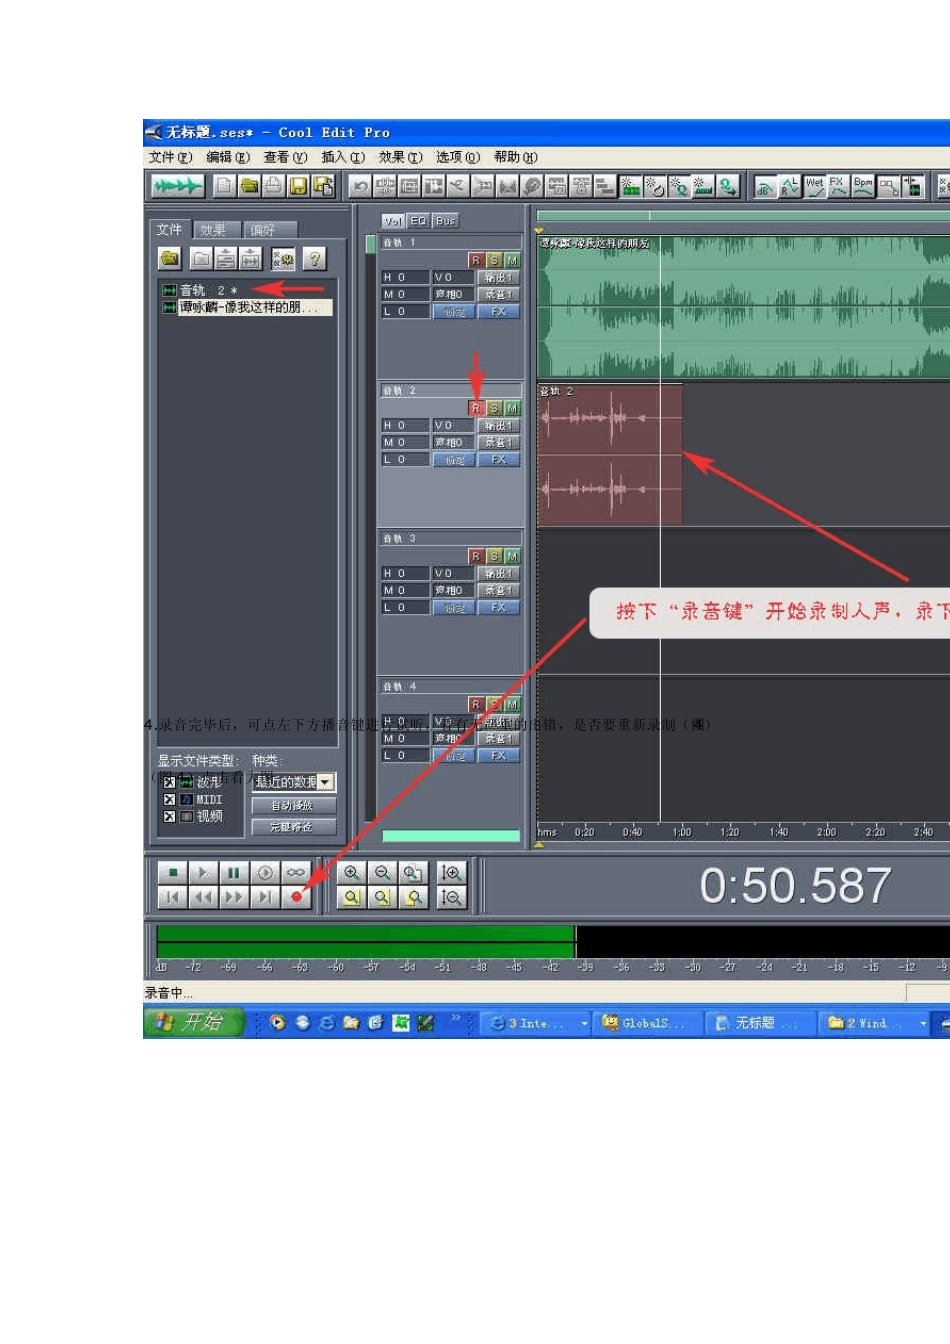
Task: Click the Windows Start button
Action: pyautogui.click(x=194, y=1022)
